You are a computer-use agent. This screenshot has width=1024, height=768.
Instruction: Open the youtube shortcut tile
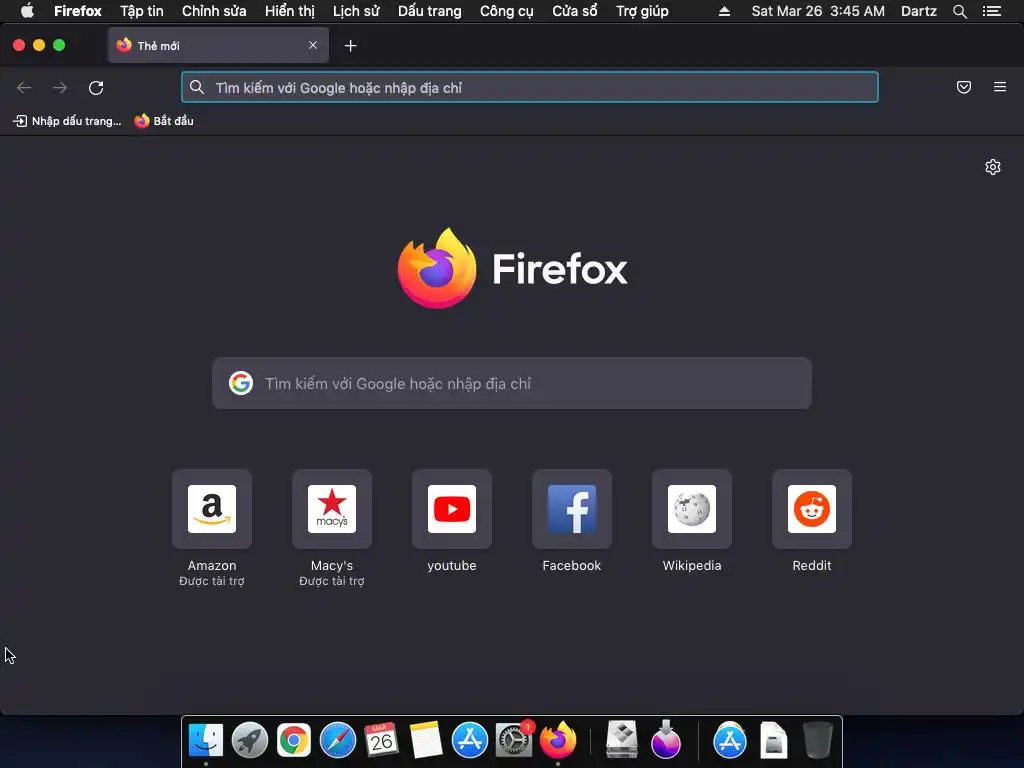452,509
